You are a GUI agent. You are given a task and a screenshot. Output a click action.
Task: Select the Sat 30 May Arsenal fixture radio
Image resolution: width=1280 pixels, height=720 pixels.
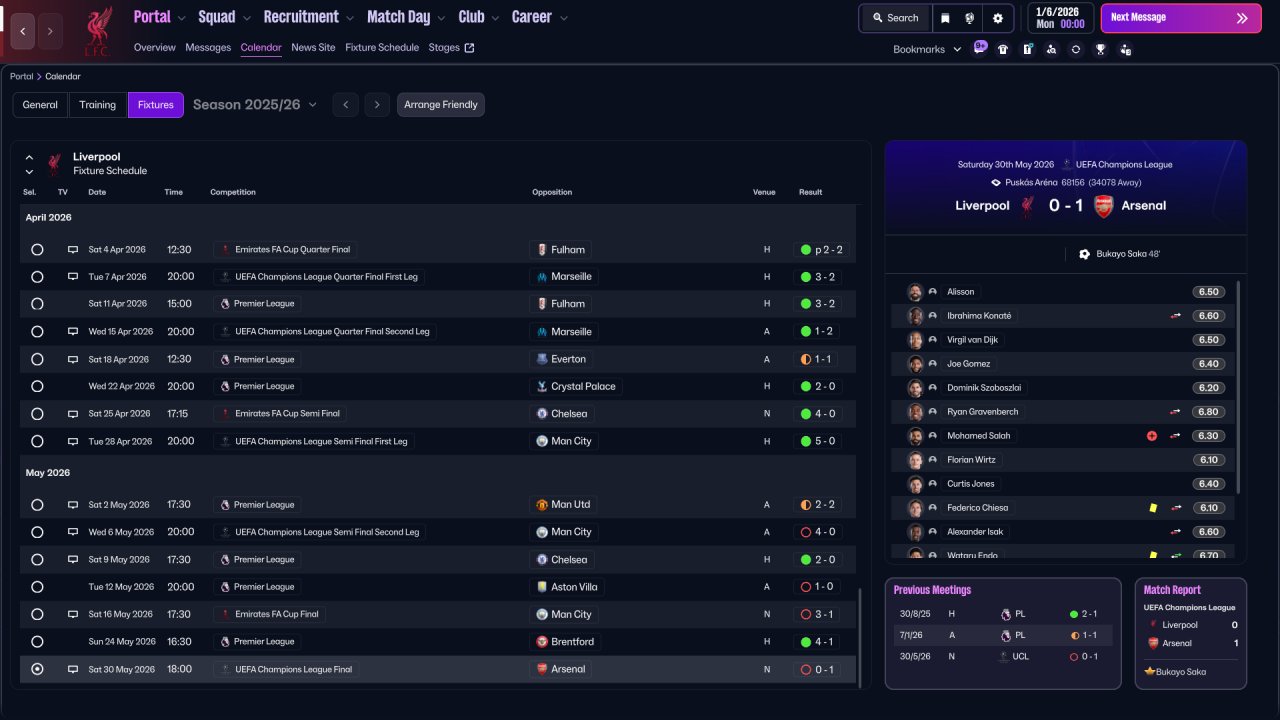tap(37, 669)
